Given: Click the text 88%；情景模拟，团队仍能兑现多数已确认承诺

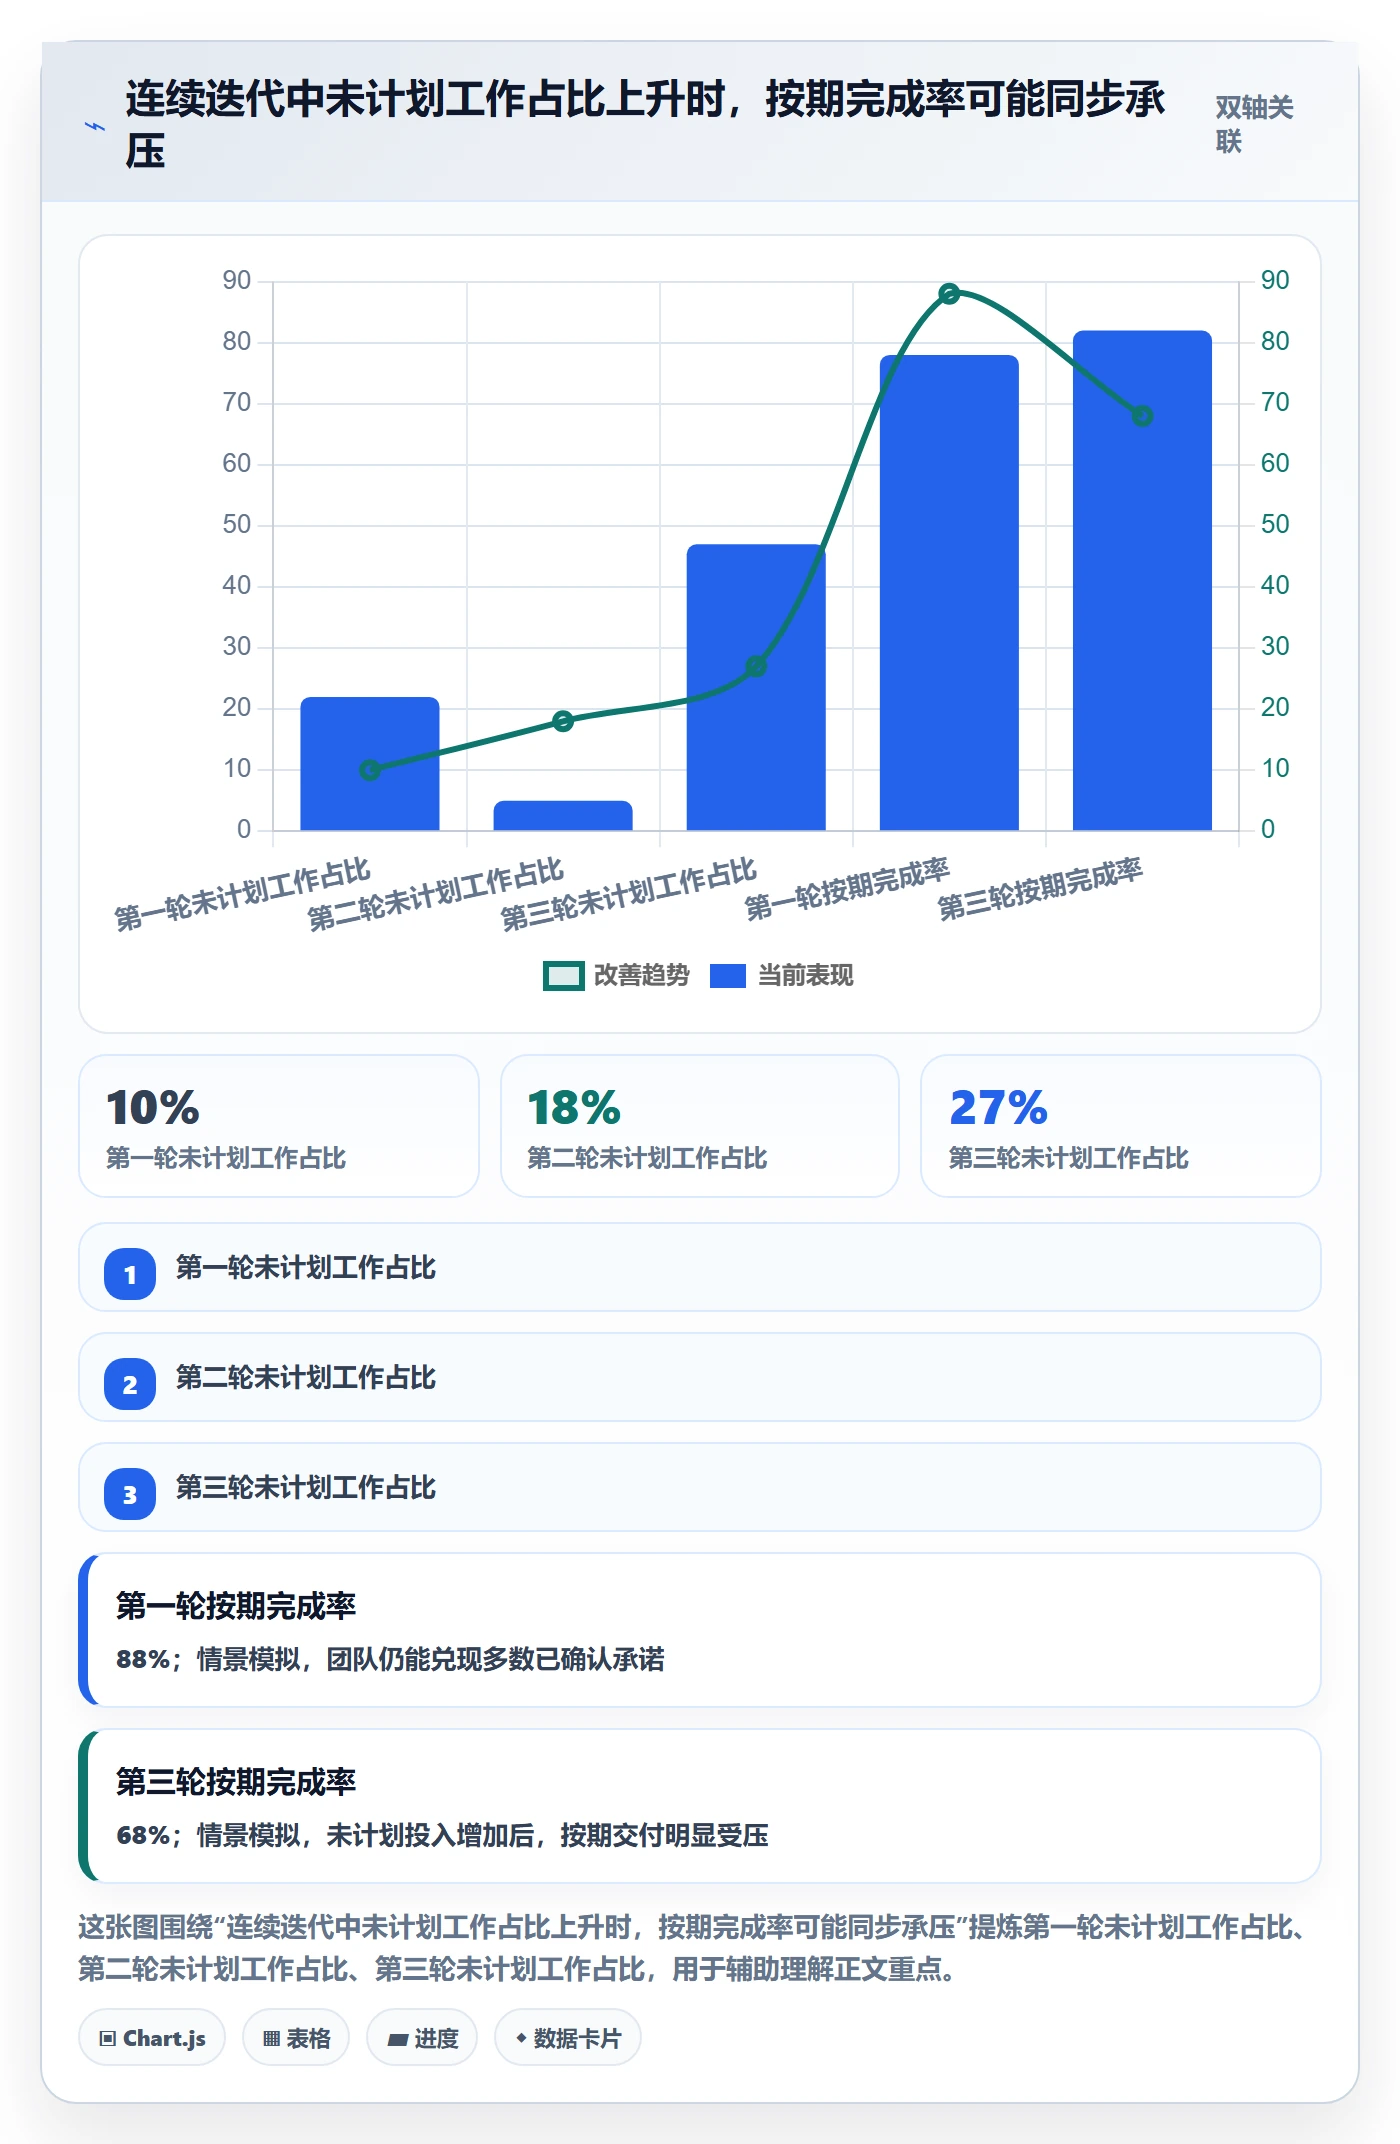Looking at the screenshot, I should tap(390, 1659).
